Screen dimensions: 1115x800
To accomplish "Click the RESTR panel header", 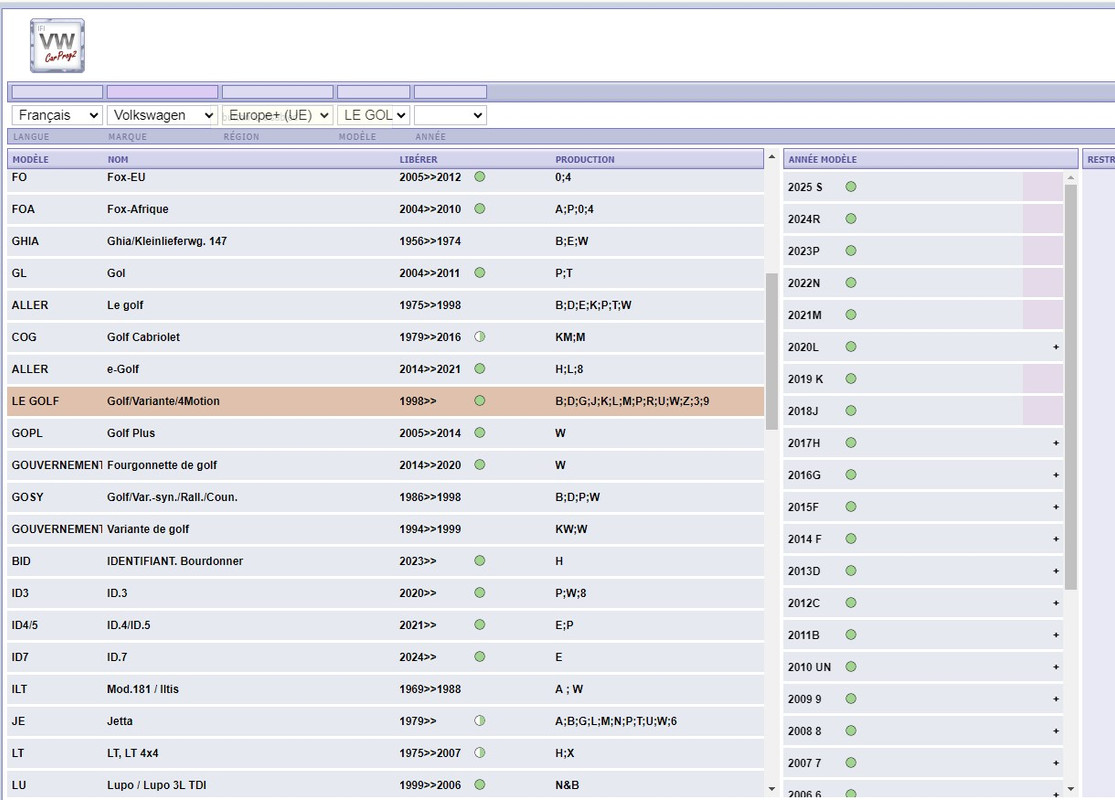I will pos(1099,159).
